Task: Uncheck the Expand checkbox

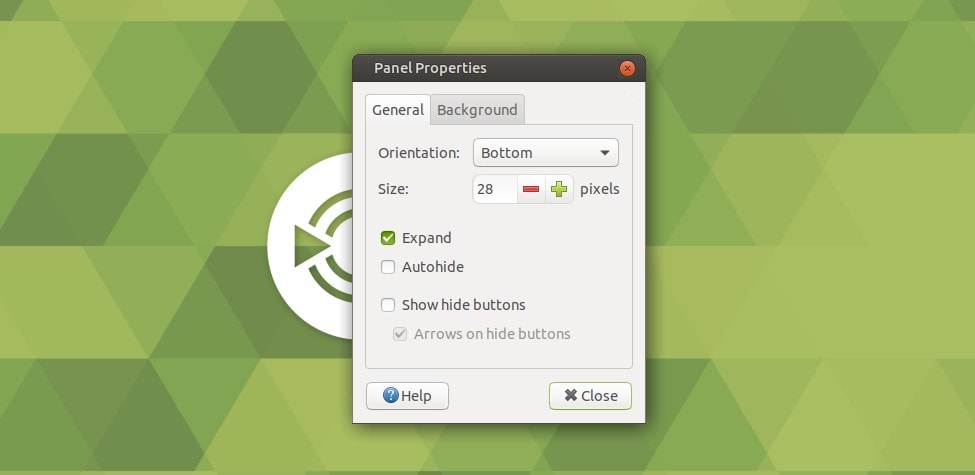Action: pyautogui.click(x=388, y=238)
